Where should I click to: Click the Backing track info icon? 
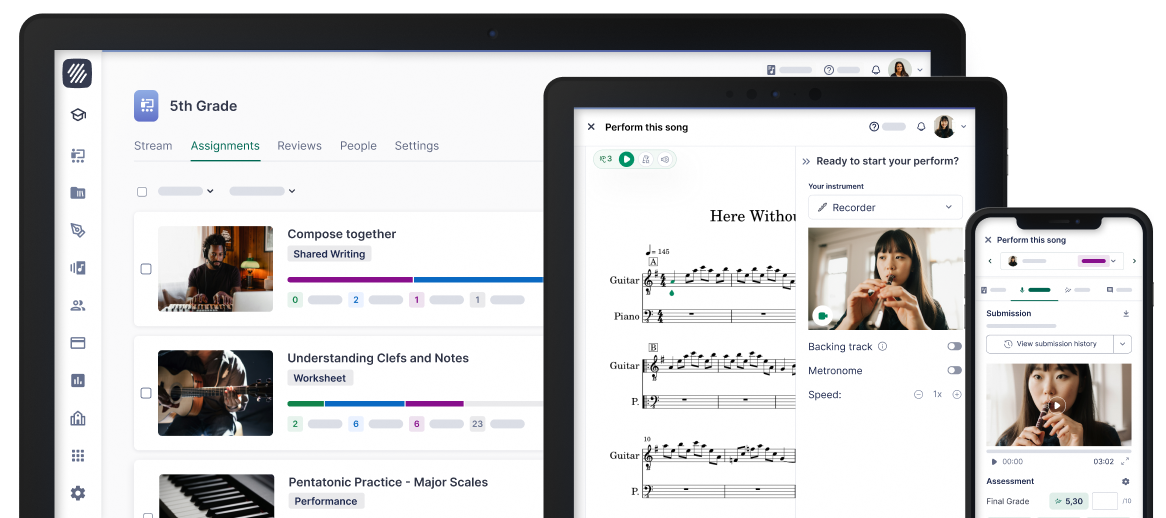pyautogui.click(x=883, y=346)
